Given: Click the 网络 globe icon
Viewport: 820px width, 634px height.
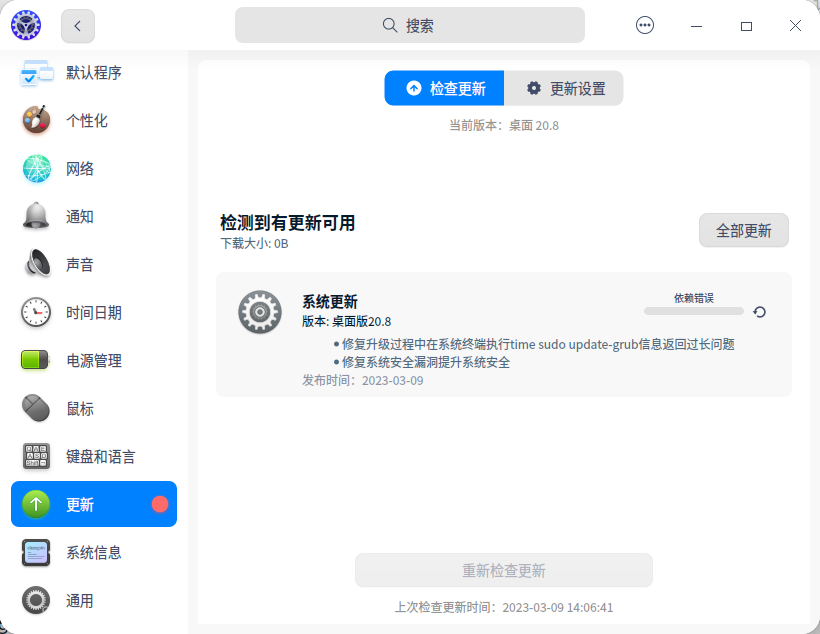Looking at the screenshot, I should 36,168.
